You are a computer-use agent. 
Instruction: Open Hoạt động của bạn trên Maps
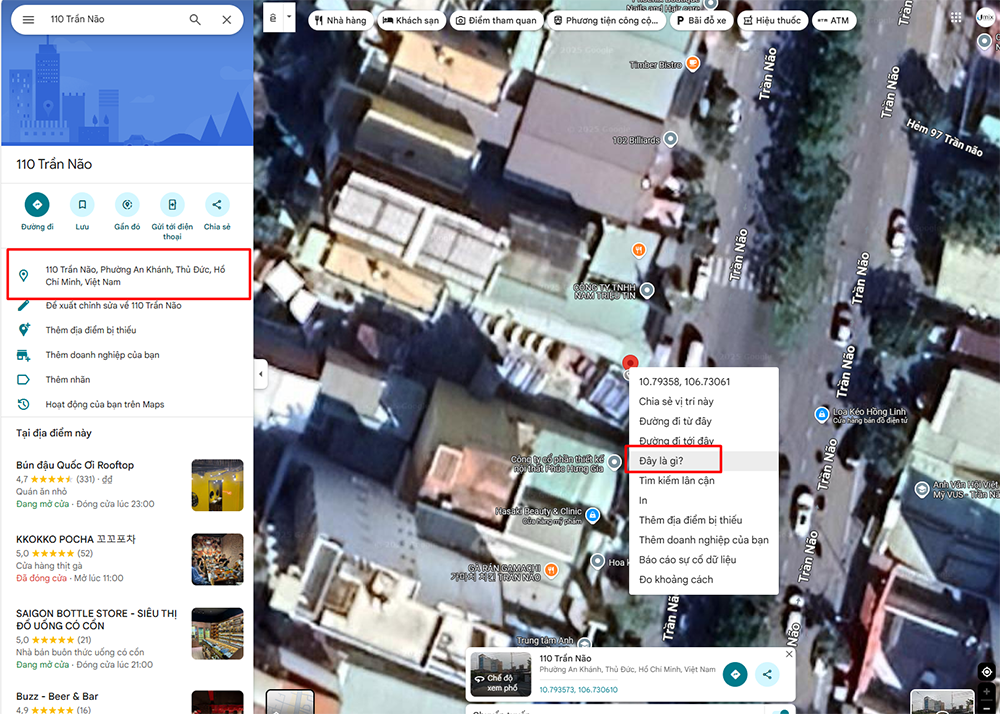[x=105, y=404]
